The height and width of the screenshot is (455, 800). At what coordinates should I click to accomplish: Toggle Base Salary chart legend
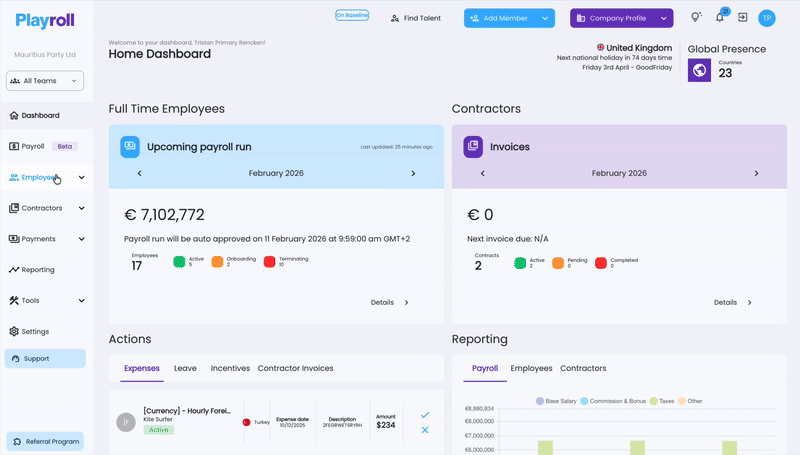(x=556, y=401)
